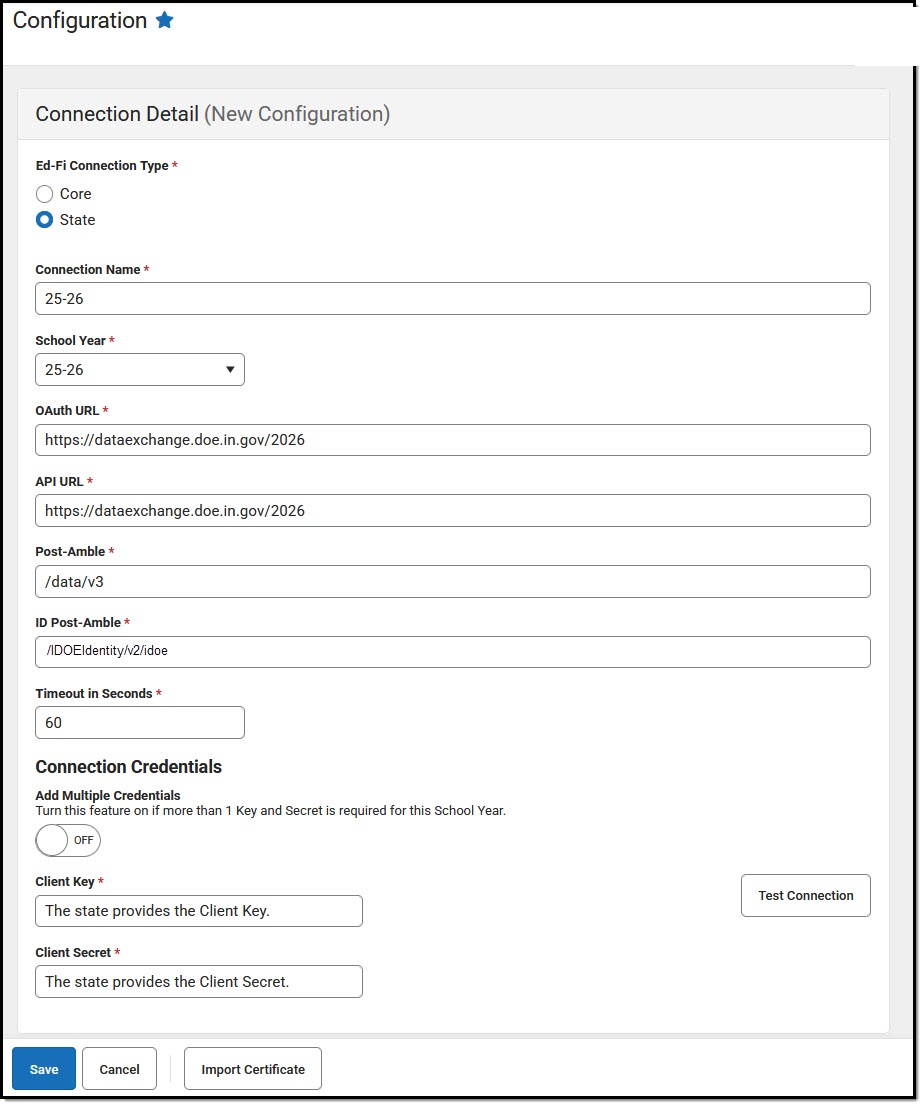Click the blue favorite star icon
Image resolution: width=923 pixels, height=1106 pixels.
[165, 21]
